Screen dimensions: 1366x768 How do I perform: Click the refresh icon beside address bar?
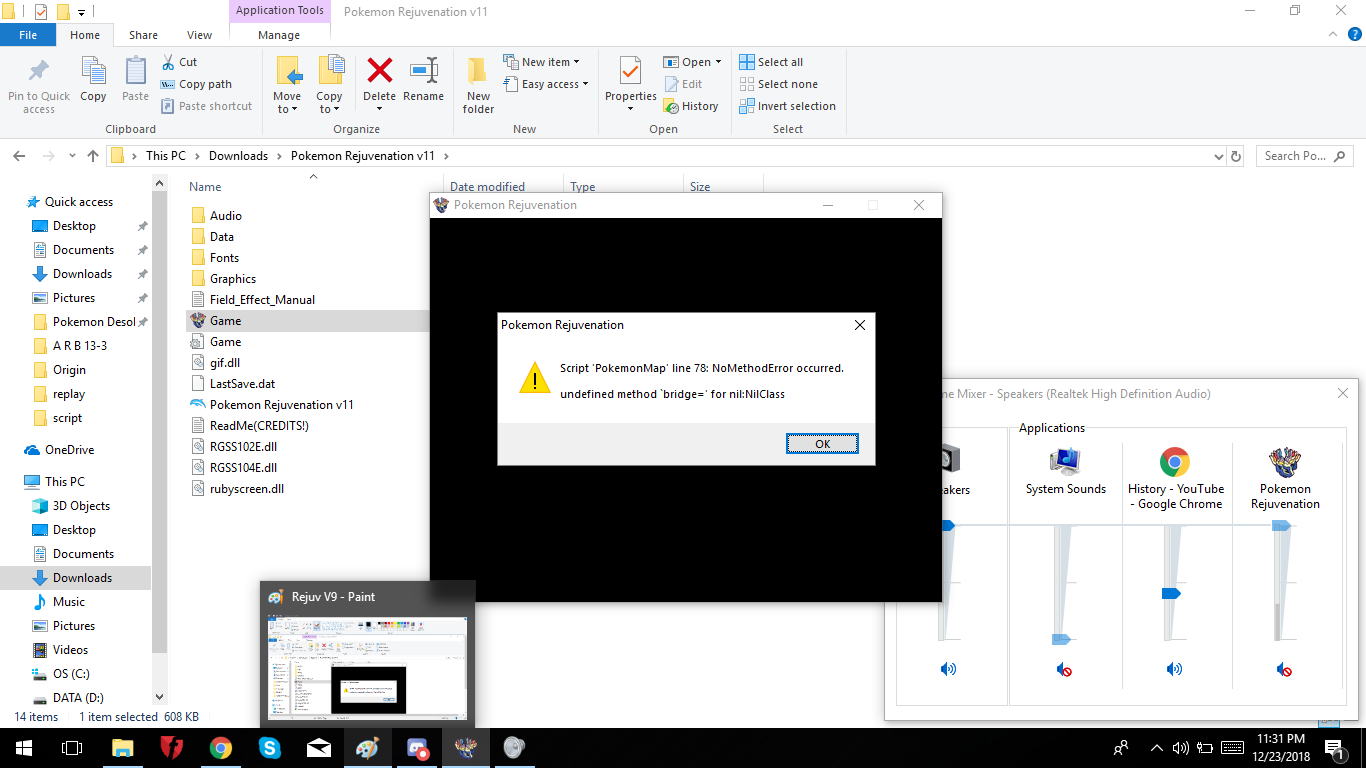(1236, 156)
